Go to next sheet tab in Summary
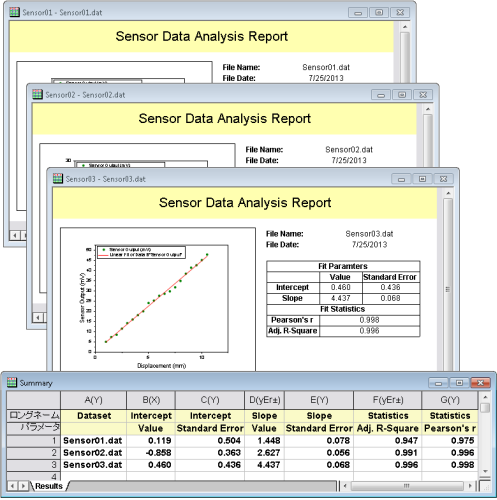Image resolution: width=497 pixels, height=500 pixels. click(x=23, y=486)
